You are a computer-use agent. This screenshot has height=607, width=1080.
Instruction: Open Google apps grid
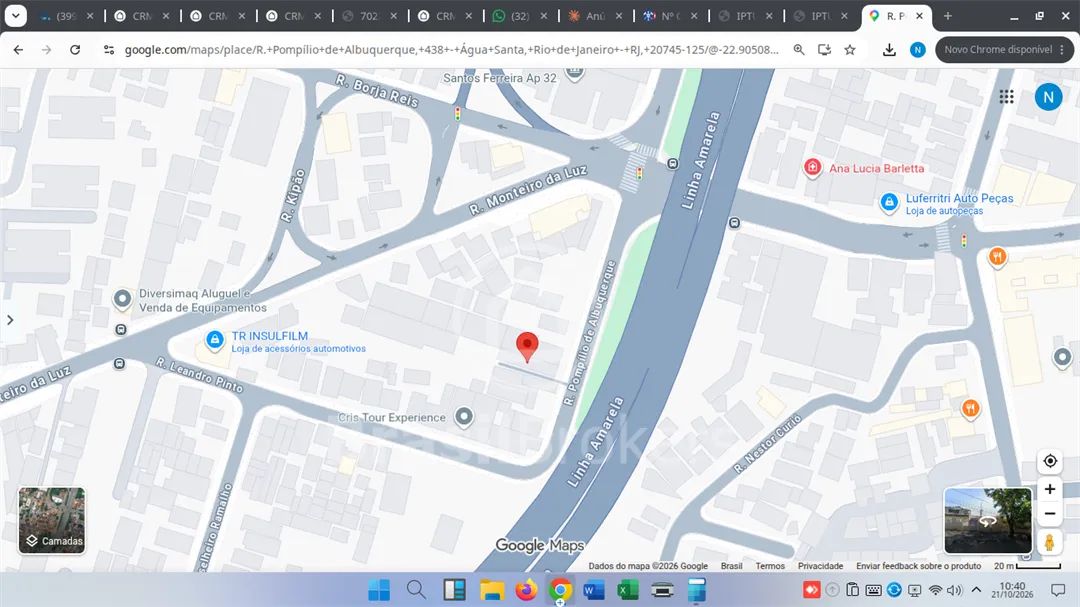click(1006, 97)
